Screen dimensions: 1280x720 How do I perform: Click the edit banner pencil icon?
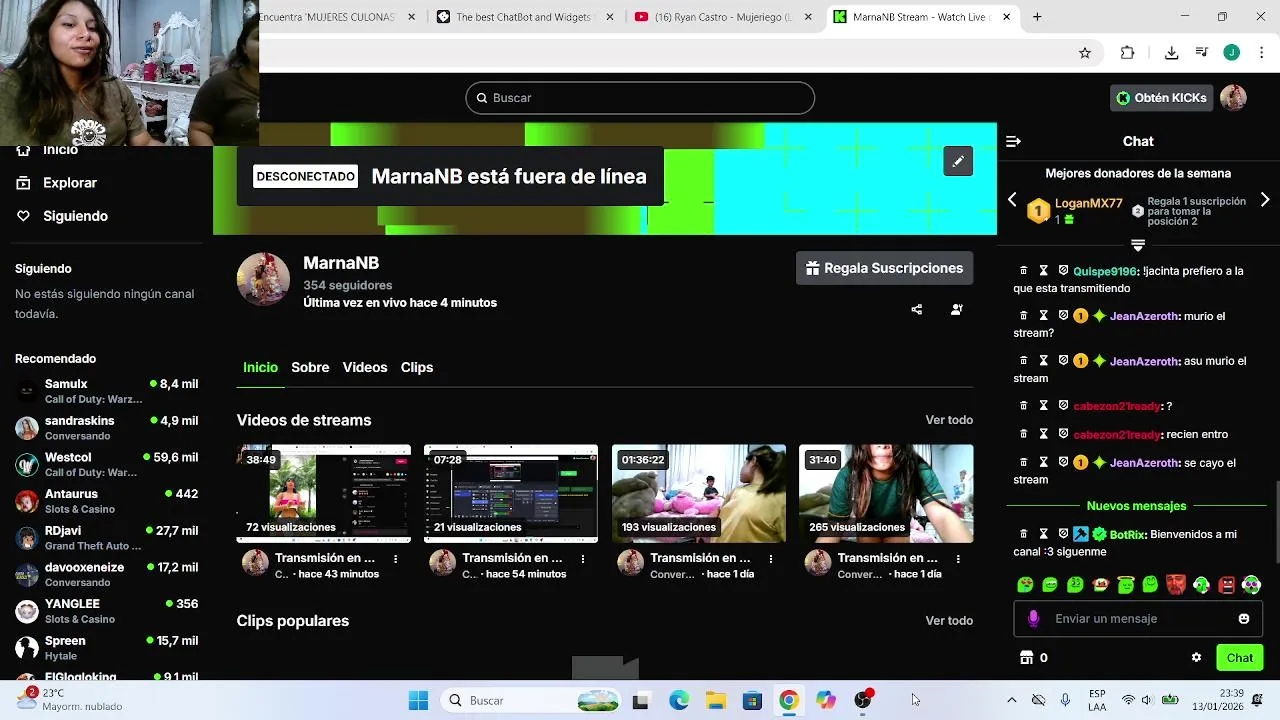click(x=958, y=161)
